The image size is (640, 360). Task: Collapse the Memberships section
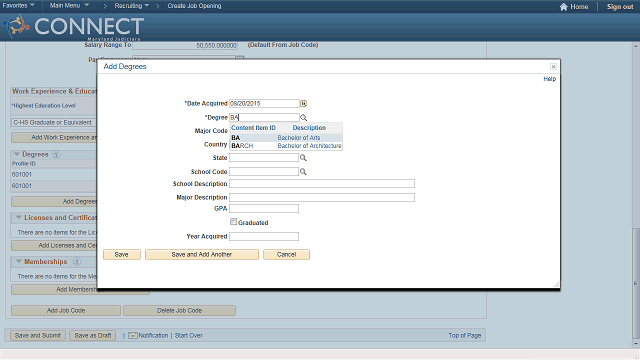pyautogui.click(x=18, y=262)
